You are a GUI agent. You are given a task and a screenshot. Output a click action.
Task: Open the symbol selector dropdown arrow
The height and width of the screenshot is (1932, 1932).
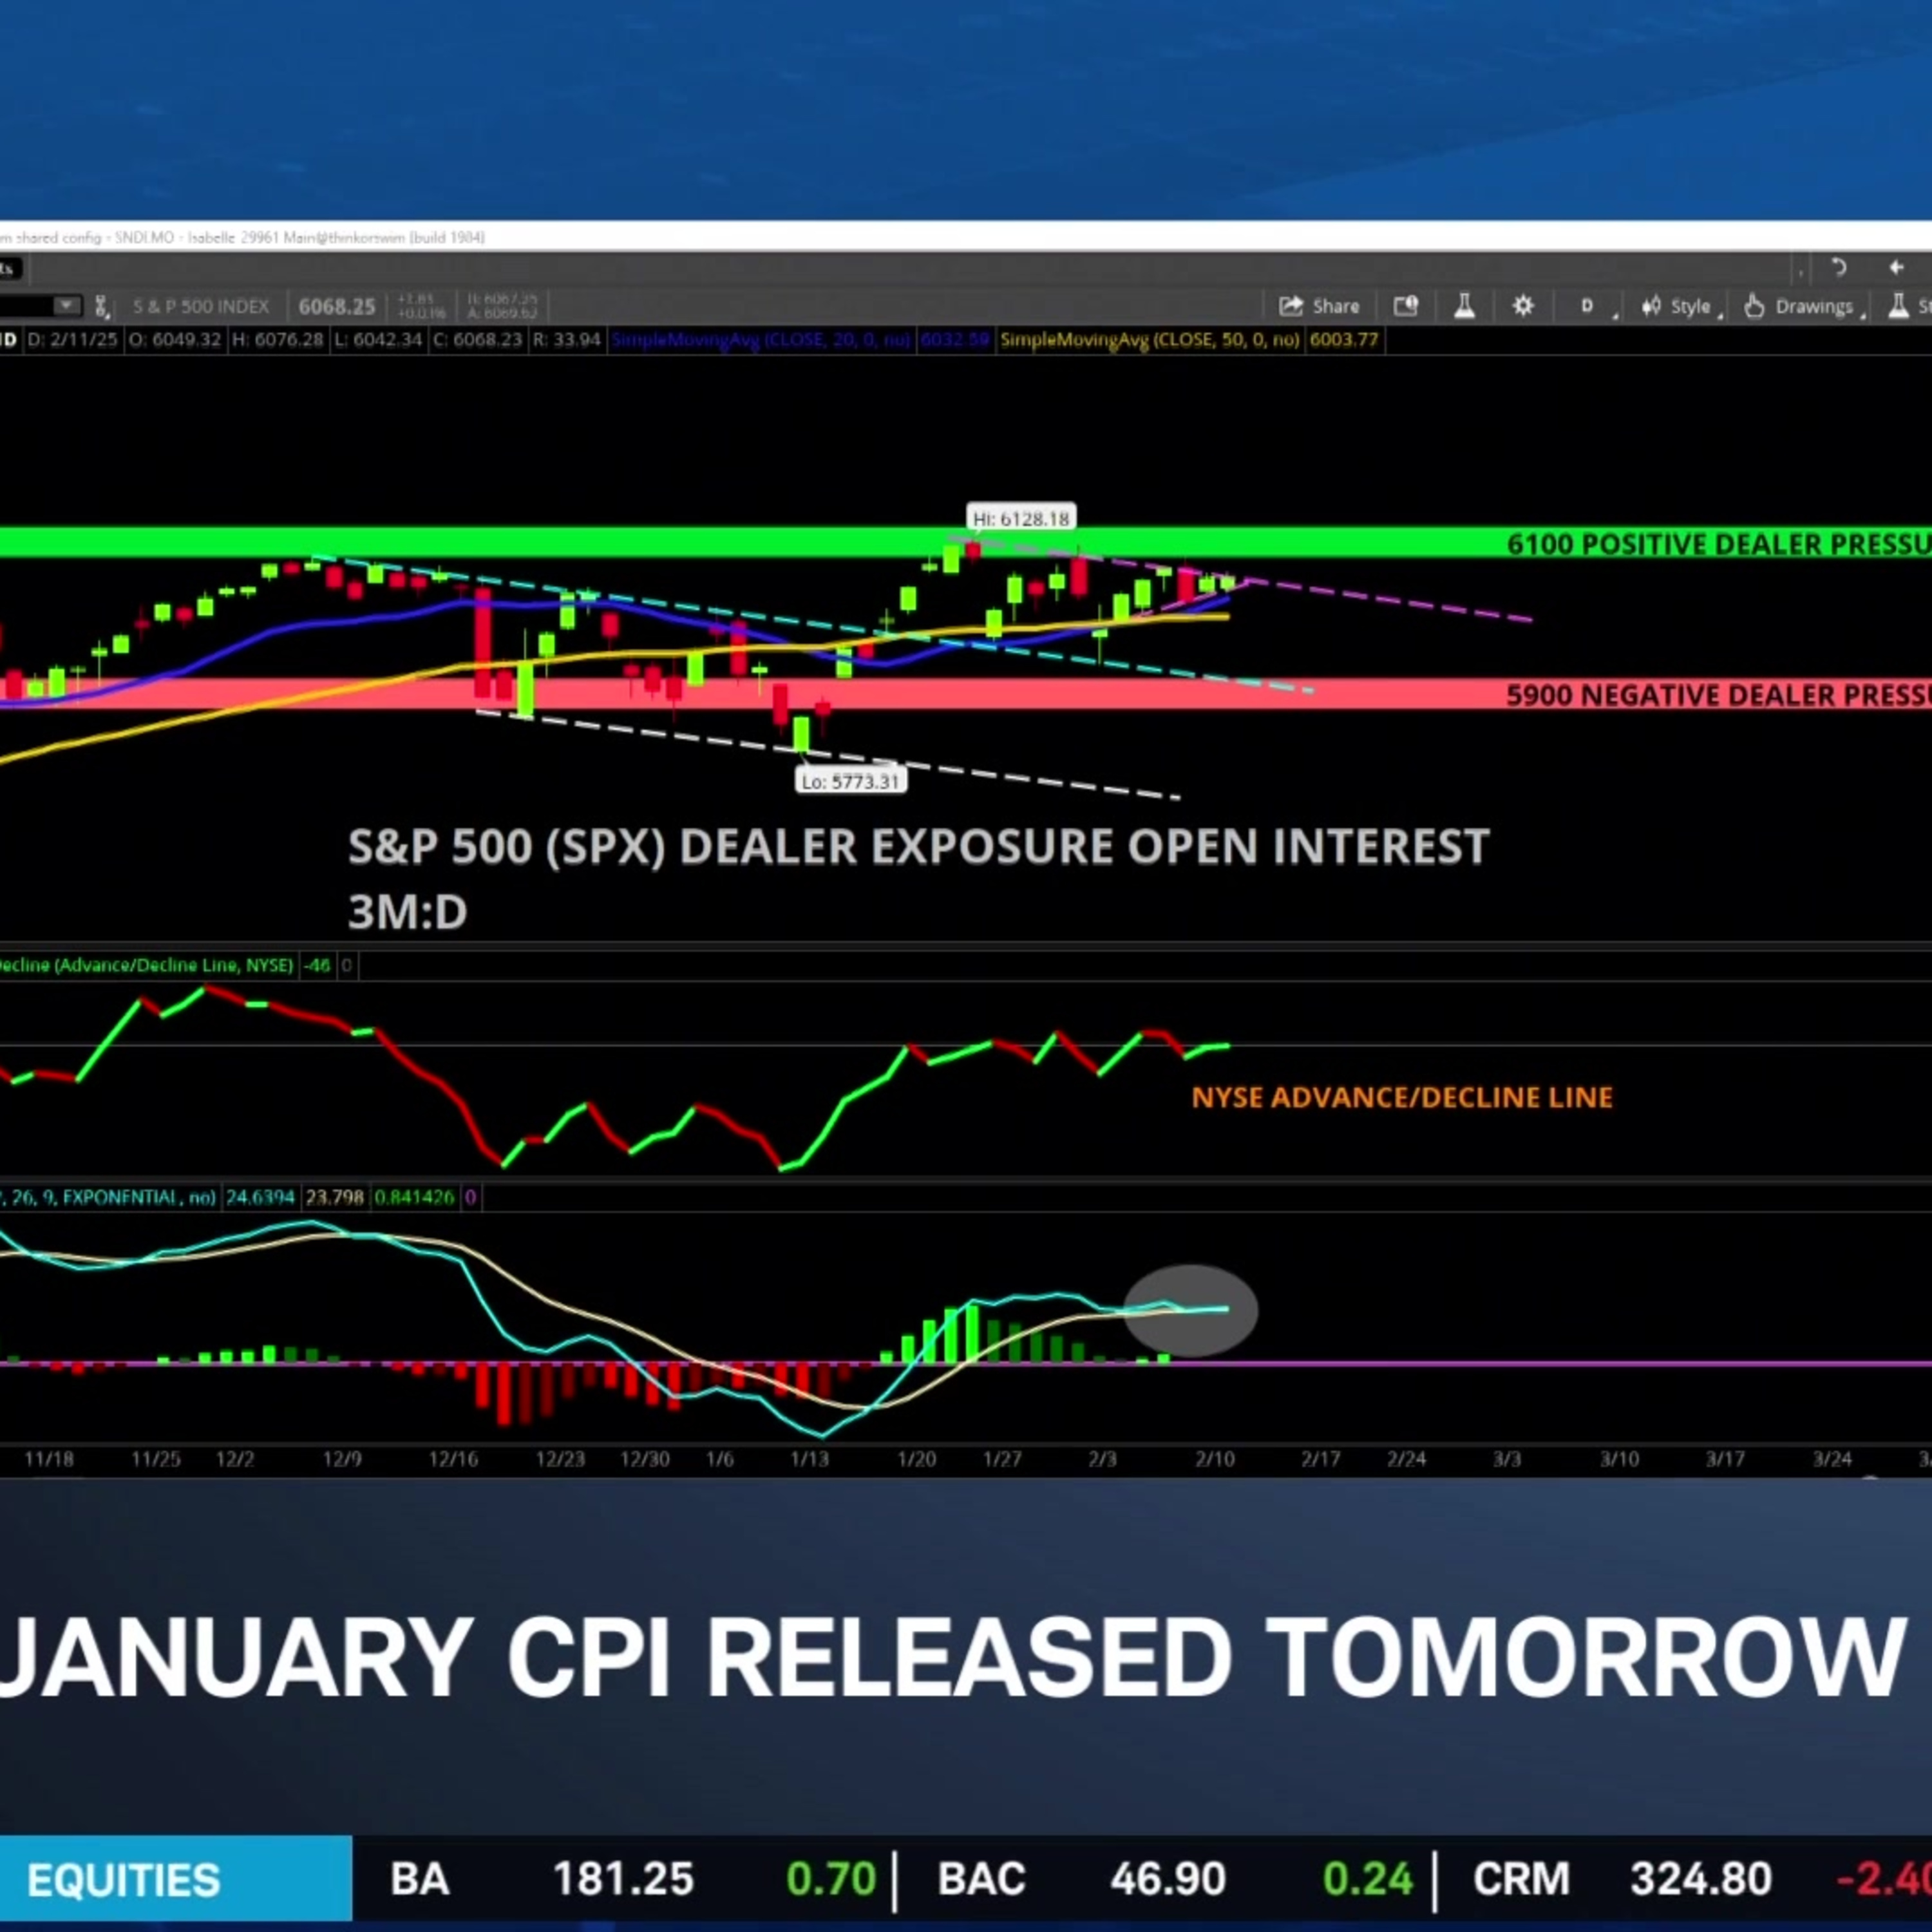tap(66, 306)
